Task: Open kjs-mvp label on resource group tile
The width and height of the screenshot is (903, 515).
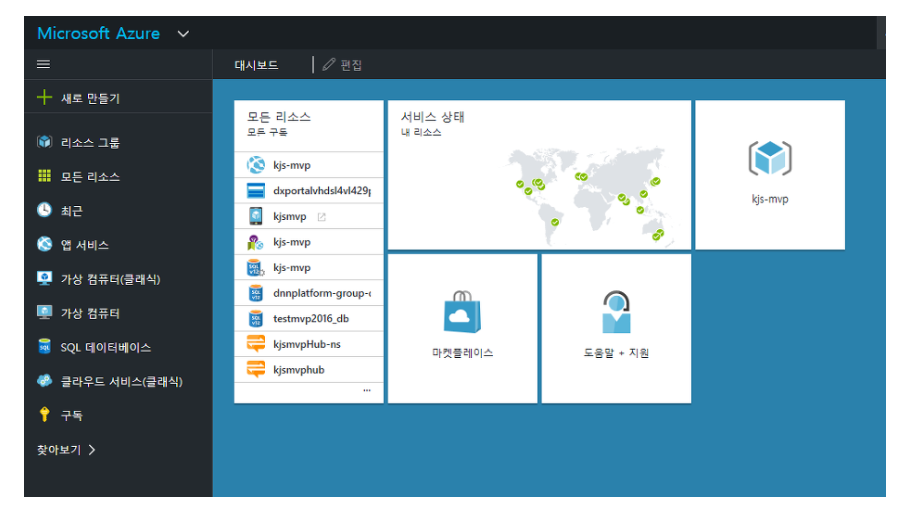Action: point(770,199)
